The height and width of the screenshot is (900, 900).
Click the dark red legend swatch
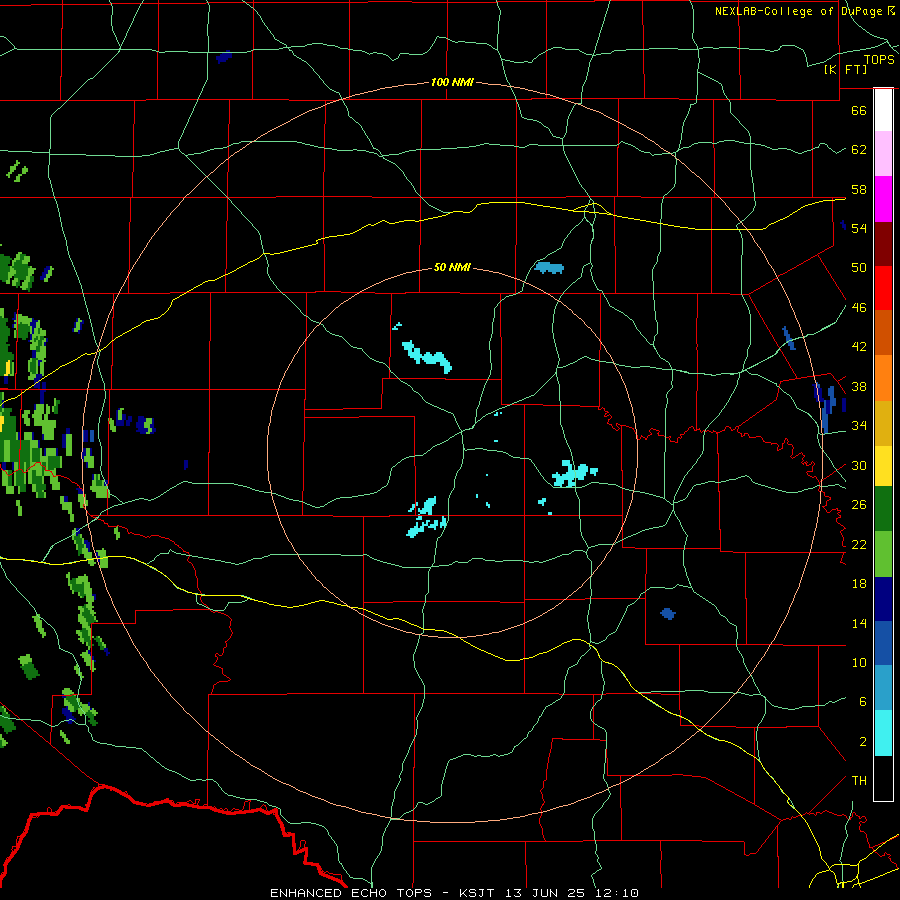(x=883, y=244)
